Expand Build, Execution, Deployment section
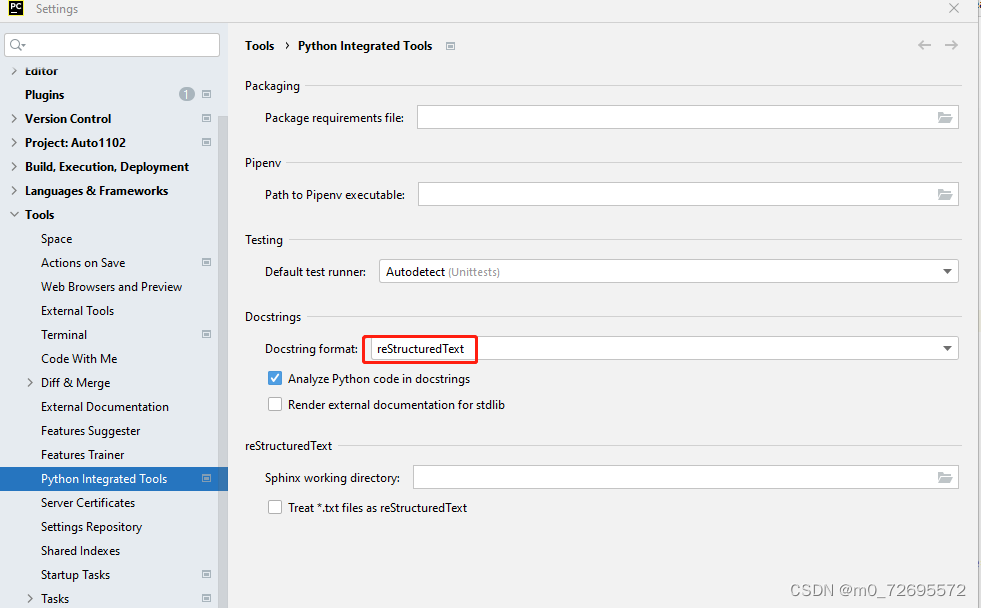Viewport: 981px width, 608px height. (14, 166)
